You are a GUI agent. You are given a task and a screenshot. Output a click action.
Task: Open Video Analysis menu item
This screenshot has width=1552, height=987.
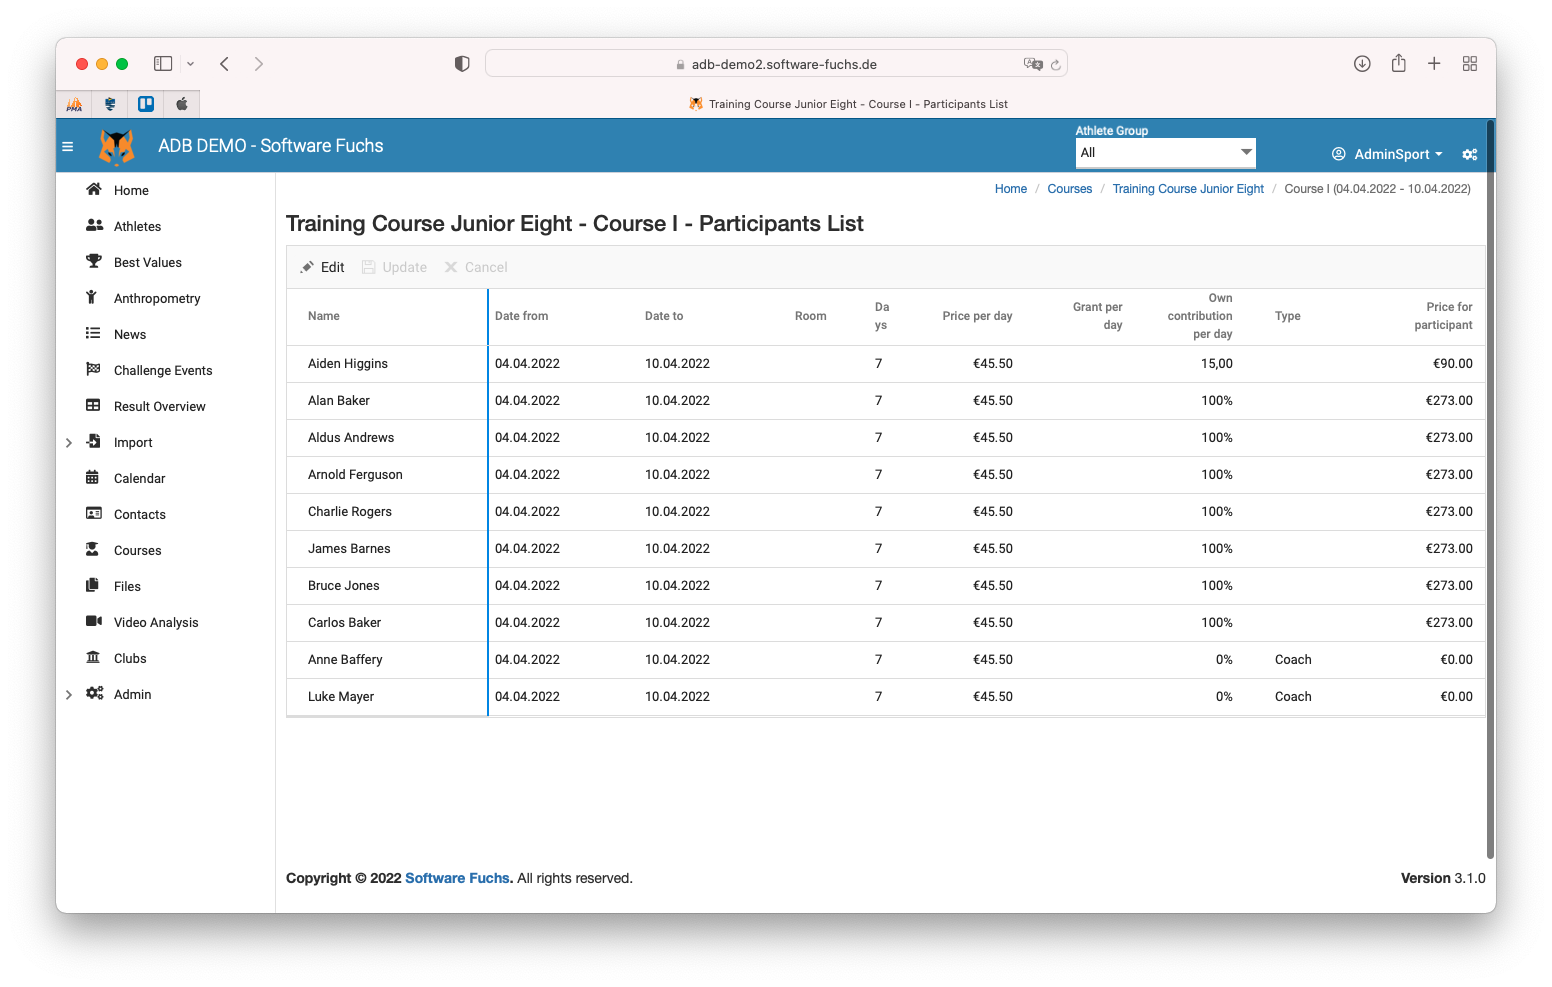156,623
